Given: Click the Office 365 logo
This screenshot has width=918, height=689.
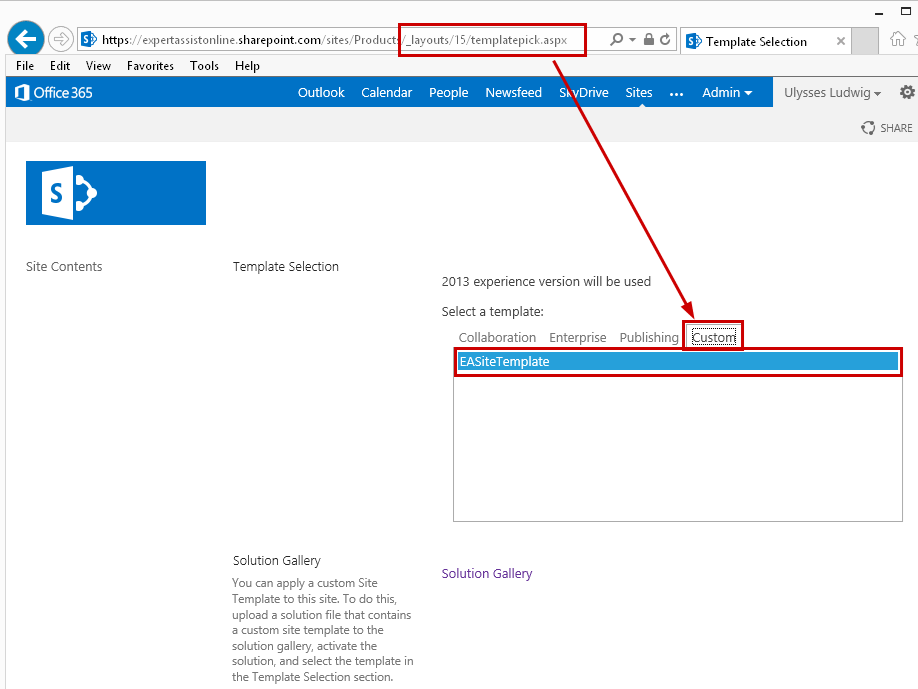Looking at the screenshot, I should pyautogui.click(x=54, y=92).
